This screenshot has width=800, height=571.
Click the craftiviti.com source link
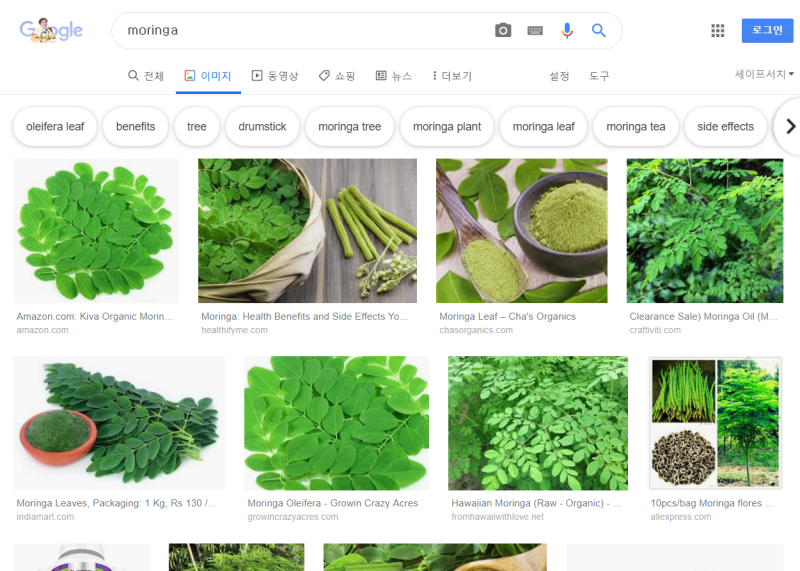(655, 330)
